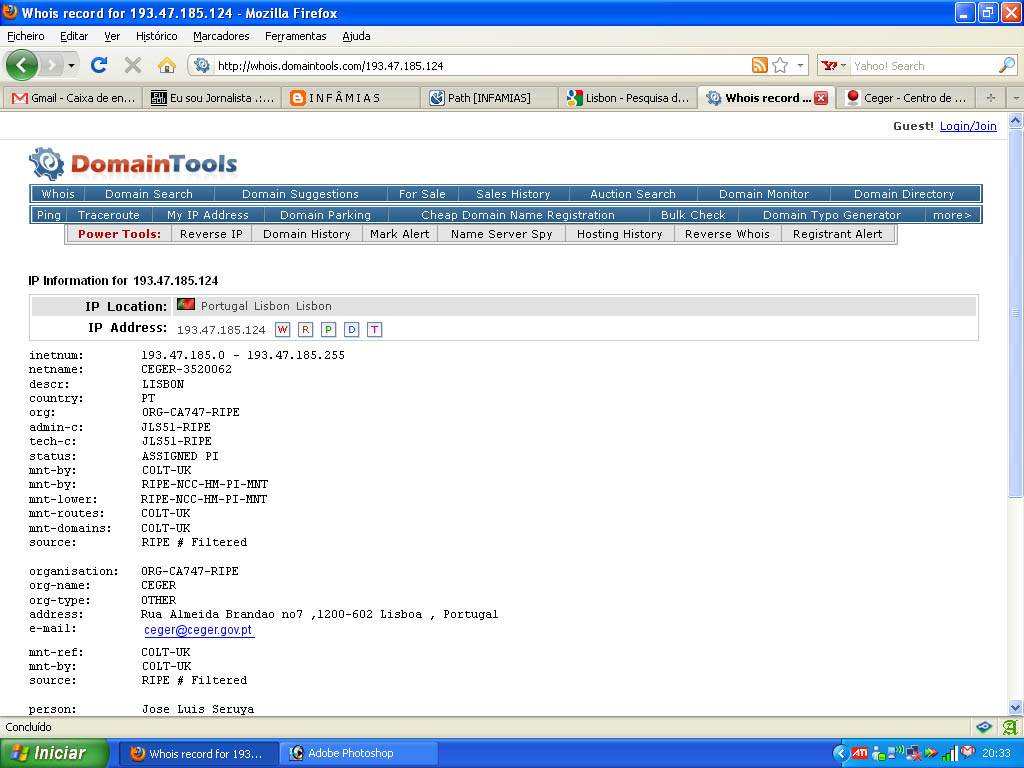Image resolution: width=1024 pixels, height=768 pixels.
Task: Click the Portugal flag icon
Action: pyautogui.click(x=186, y=304)
